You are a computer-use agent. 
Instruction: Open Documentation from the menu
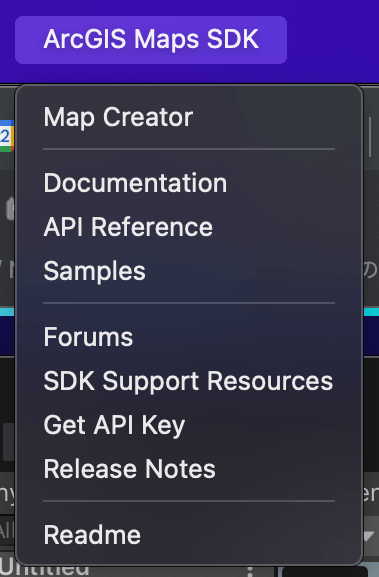(x=189, y=183)
